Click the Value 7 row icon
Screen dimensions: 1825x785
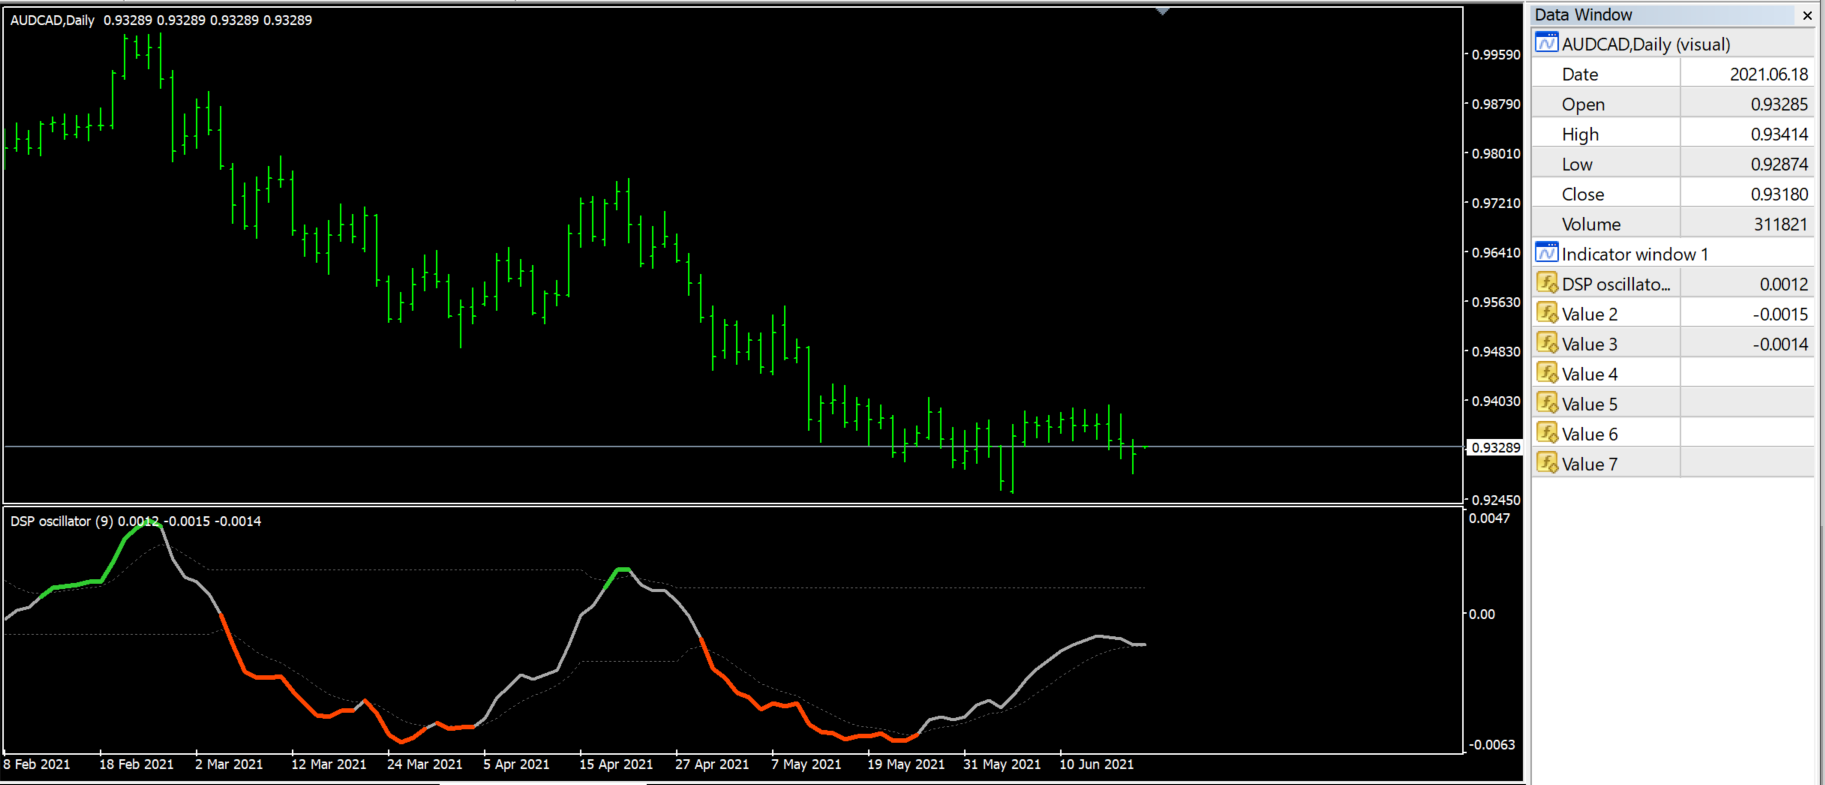1547,463
